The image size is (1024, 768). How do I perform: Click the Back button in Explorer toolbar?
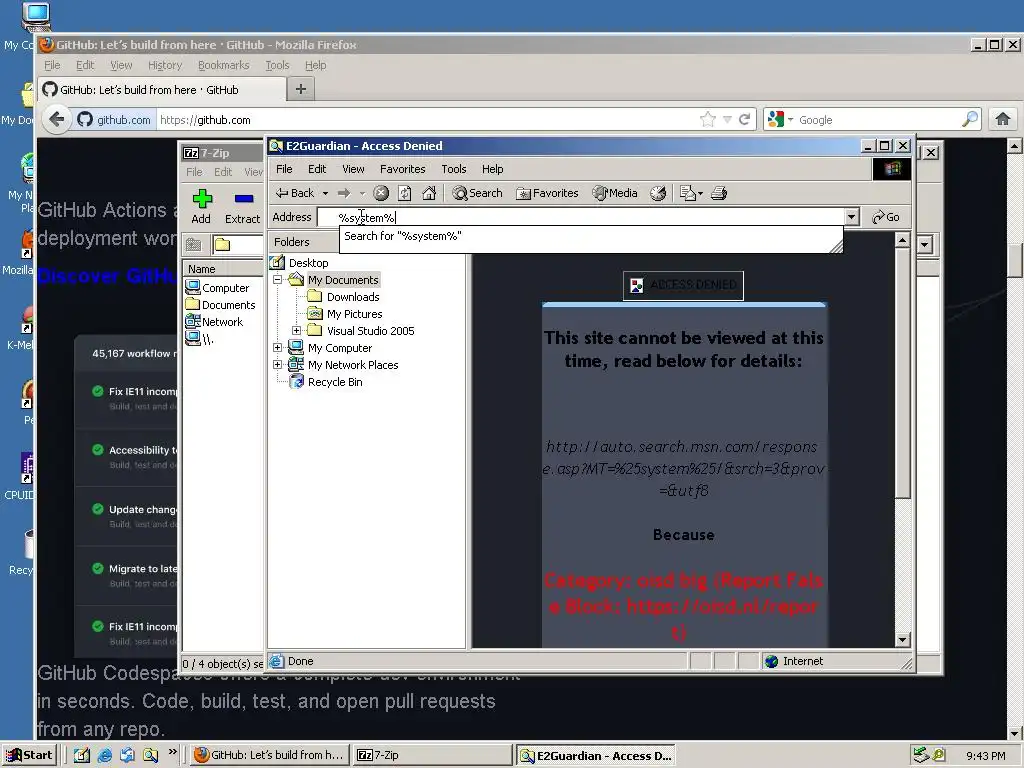click(x=295, y=193)
